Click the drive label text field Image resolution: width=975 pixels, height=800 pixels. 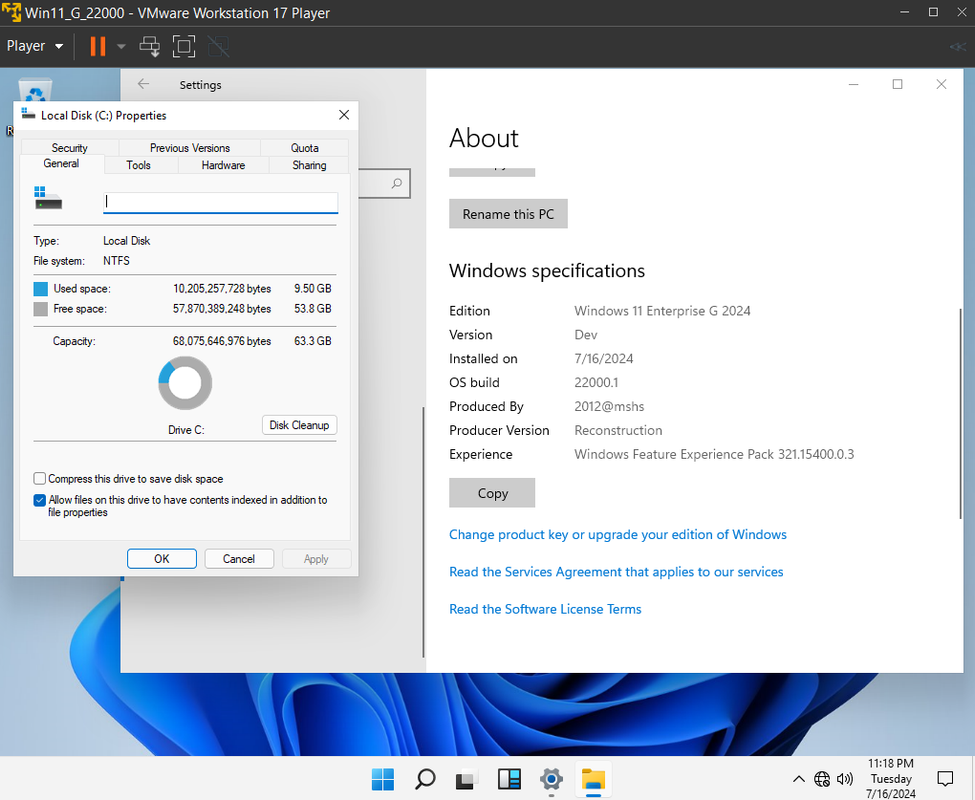(x=221, y=202)
